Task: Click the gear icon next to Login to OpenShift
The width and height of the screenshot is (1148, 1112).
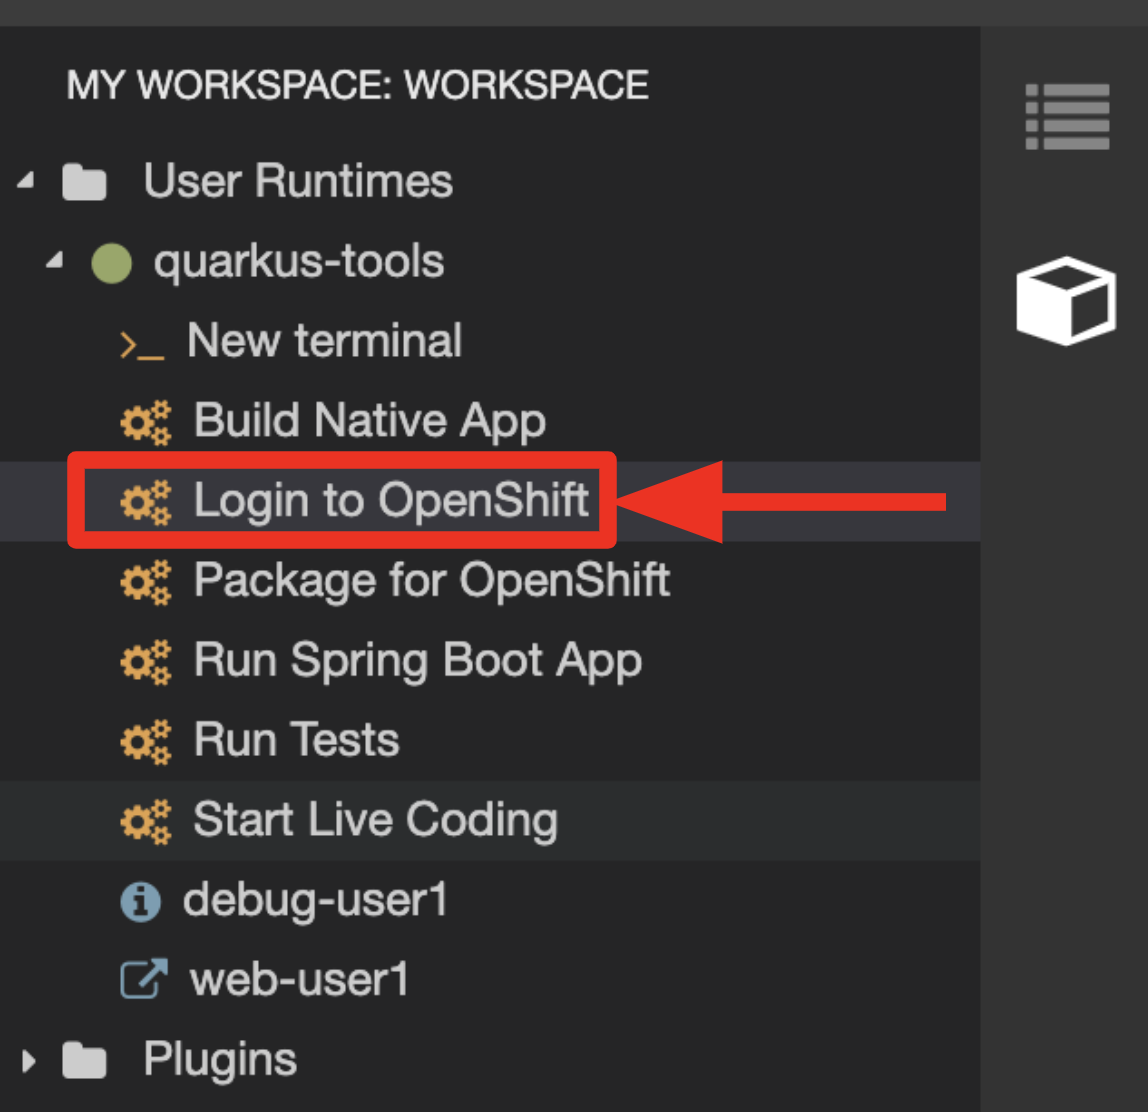Action: (150, 501)
